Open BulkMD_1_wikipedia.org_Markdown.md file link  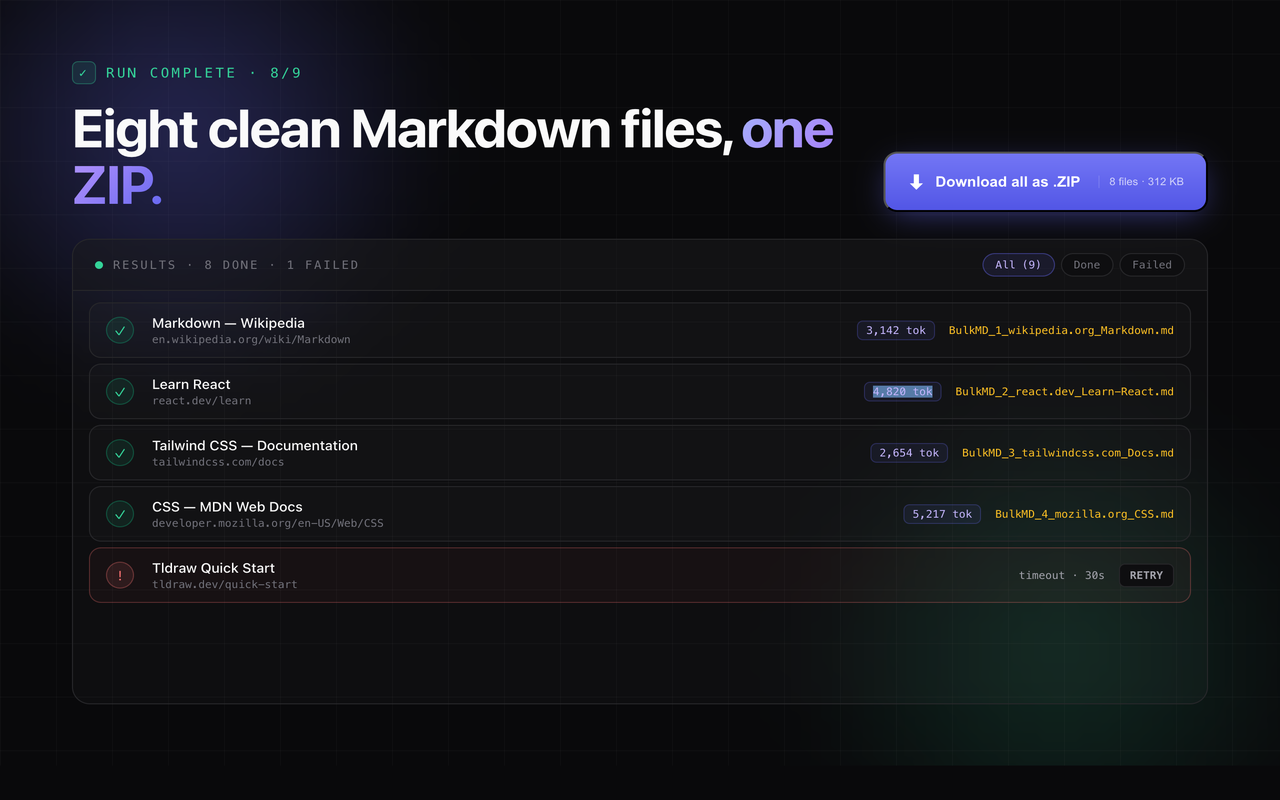click(x=1061, y=330)
